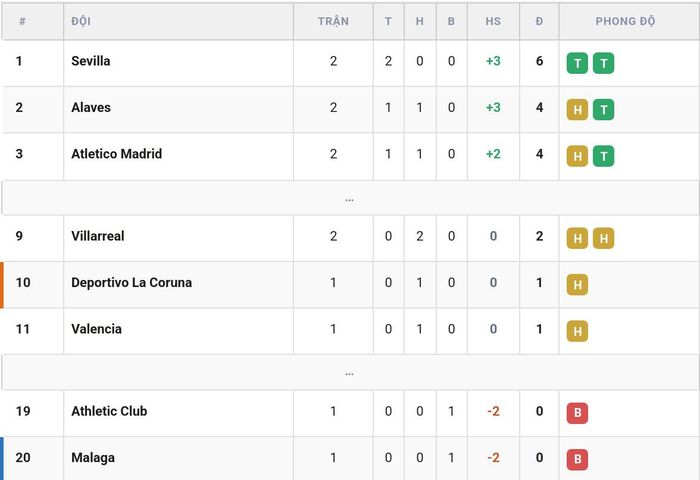This screenshot has height=480, width=700.
Task: Click Sevilla's first green T form badge
Action: pos(577,63)
